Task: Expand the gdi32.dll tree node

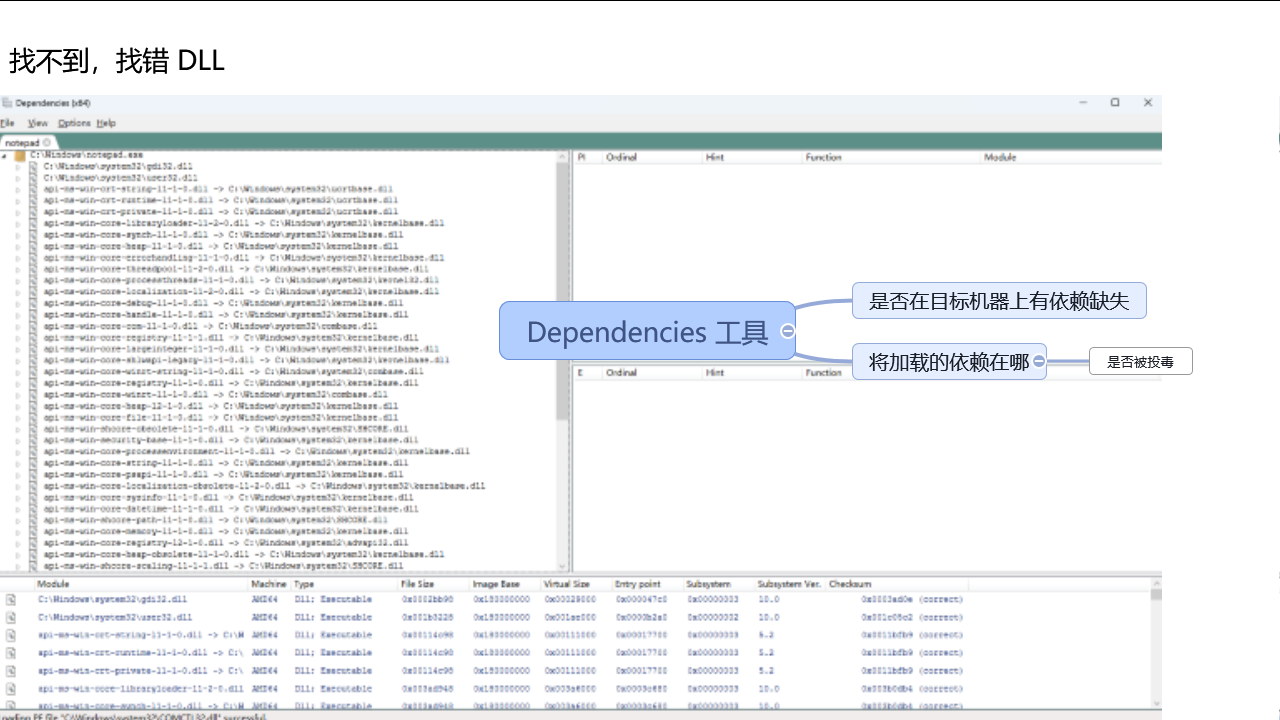Action: (x=17, y=166)
